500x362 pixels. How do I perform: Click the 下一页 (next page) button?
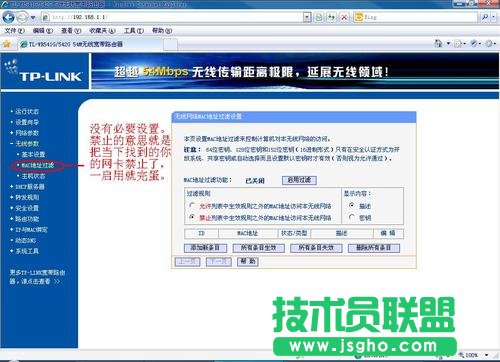tap(219, 262)
